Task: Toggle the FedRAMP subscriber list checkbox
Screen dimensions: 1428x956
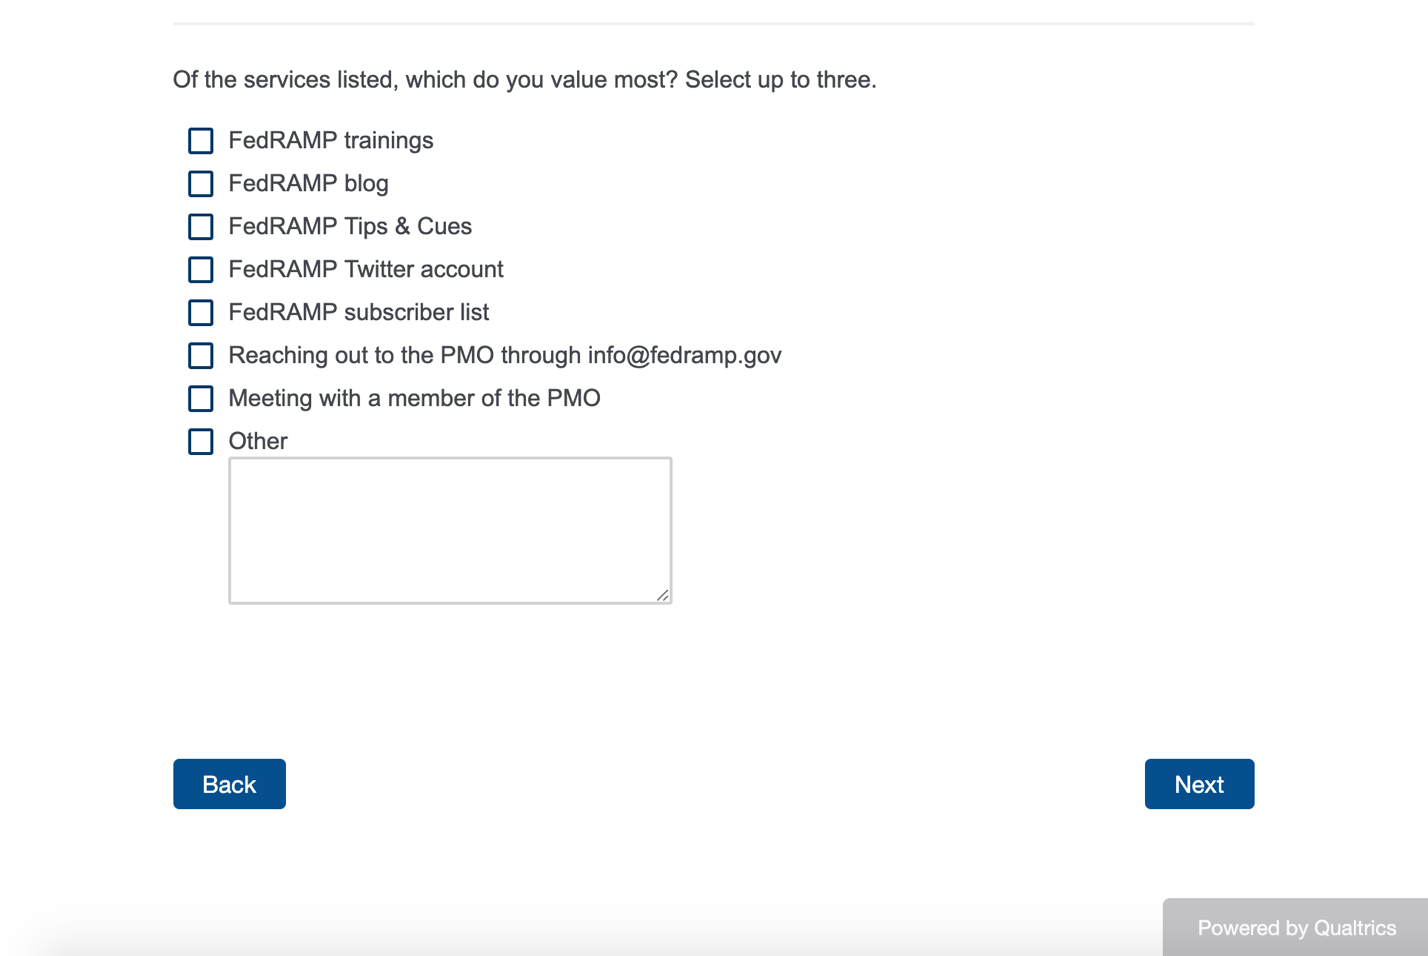Action: coord(201,313)
